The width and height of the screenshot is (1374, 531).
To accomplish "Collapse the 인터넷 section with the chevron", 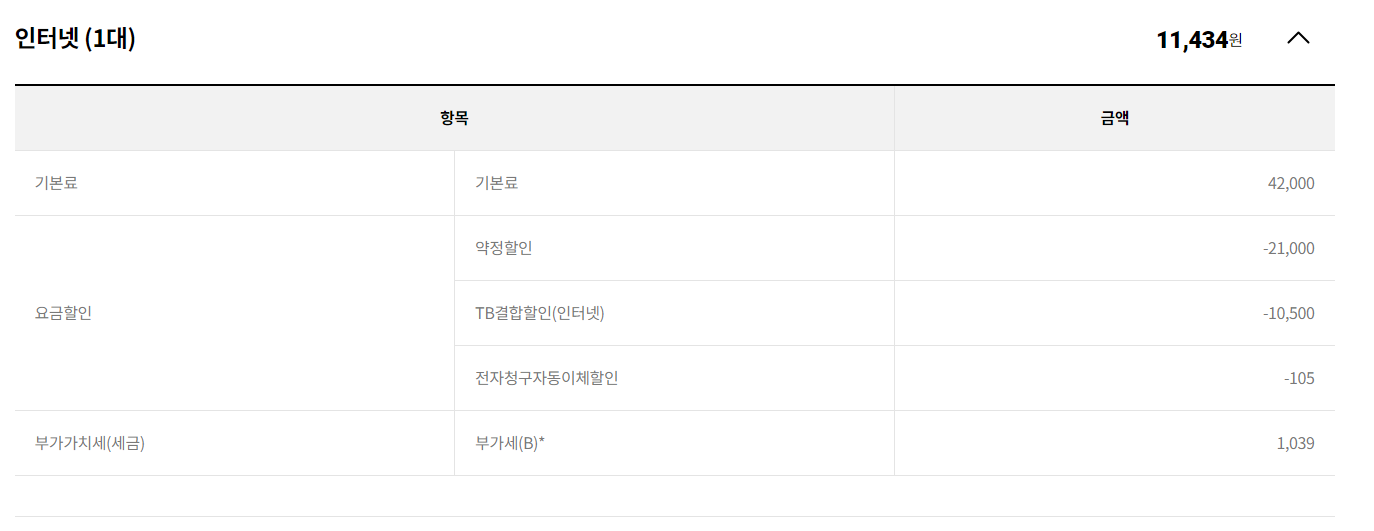I will pyautogui.click(x=1298, y=39).
